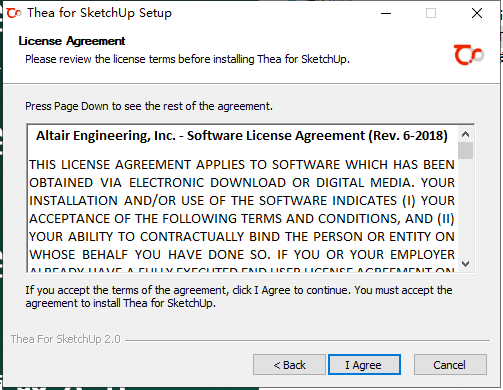This screenshot has height=390, width=503.
Task: Click the scrollbar up arrow in license box
Action: point(465,134)
